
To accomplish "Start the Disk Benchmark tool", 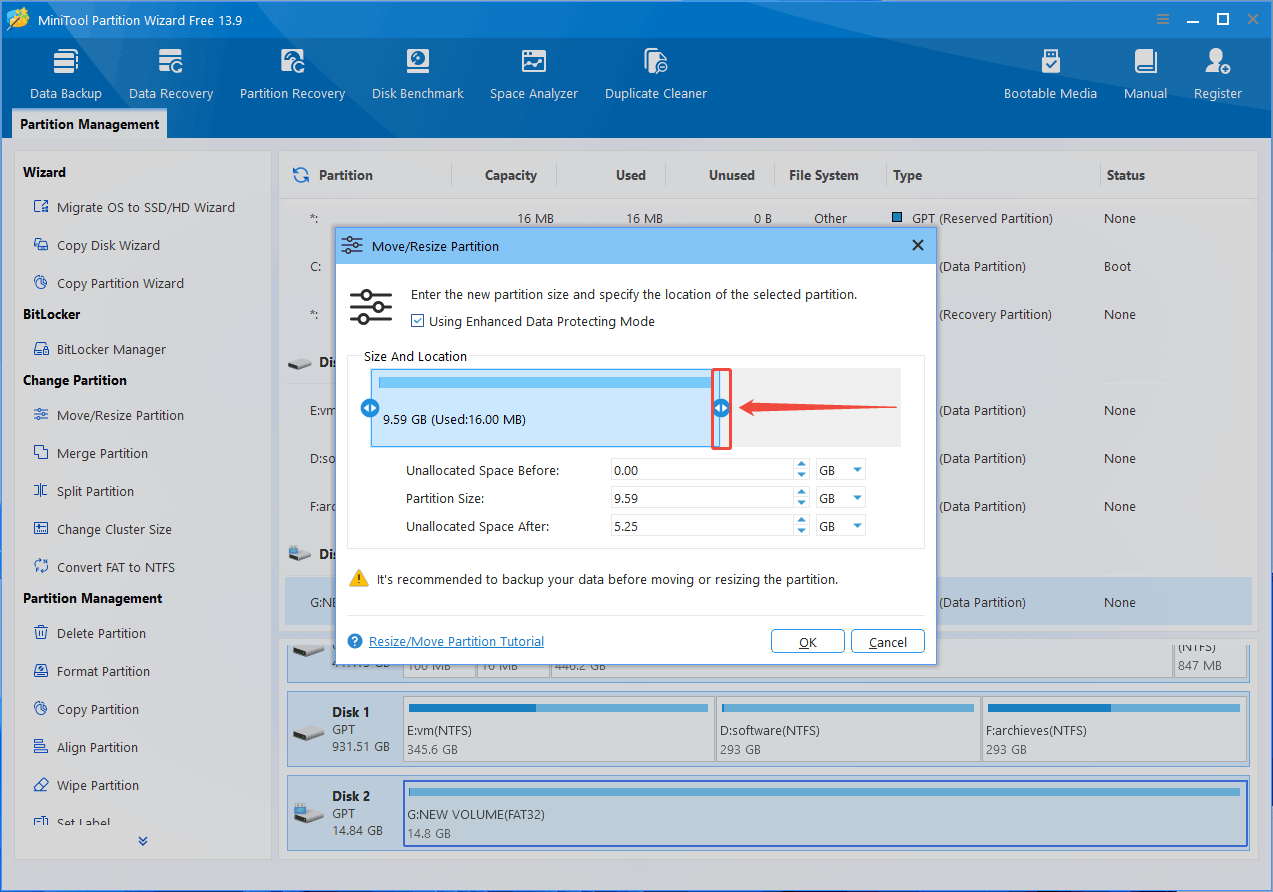I will click(417, 74).
